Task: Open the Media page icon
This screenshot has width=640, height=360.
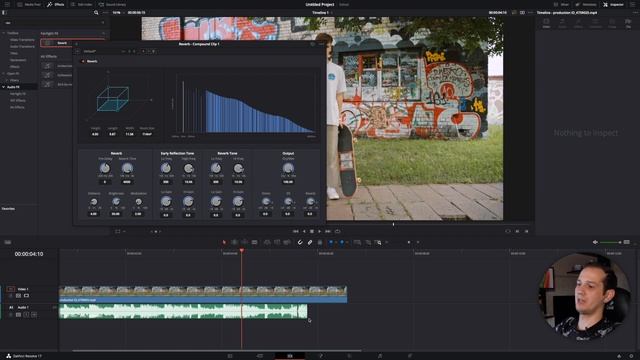Action: [x=230, y=356]
